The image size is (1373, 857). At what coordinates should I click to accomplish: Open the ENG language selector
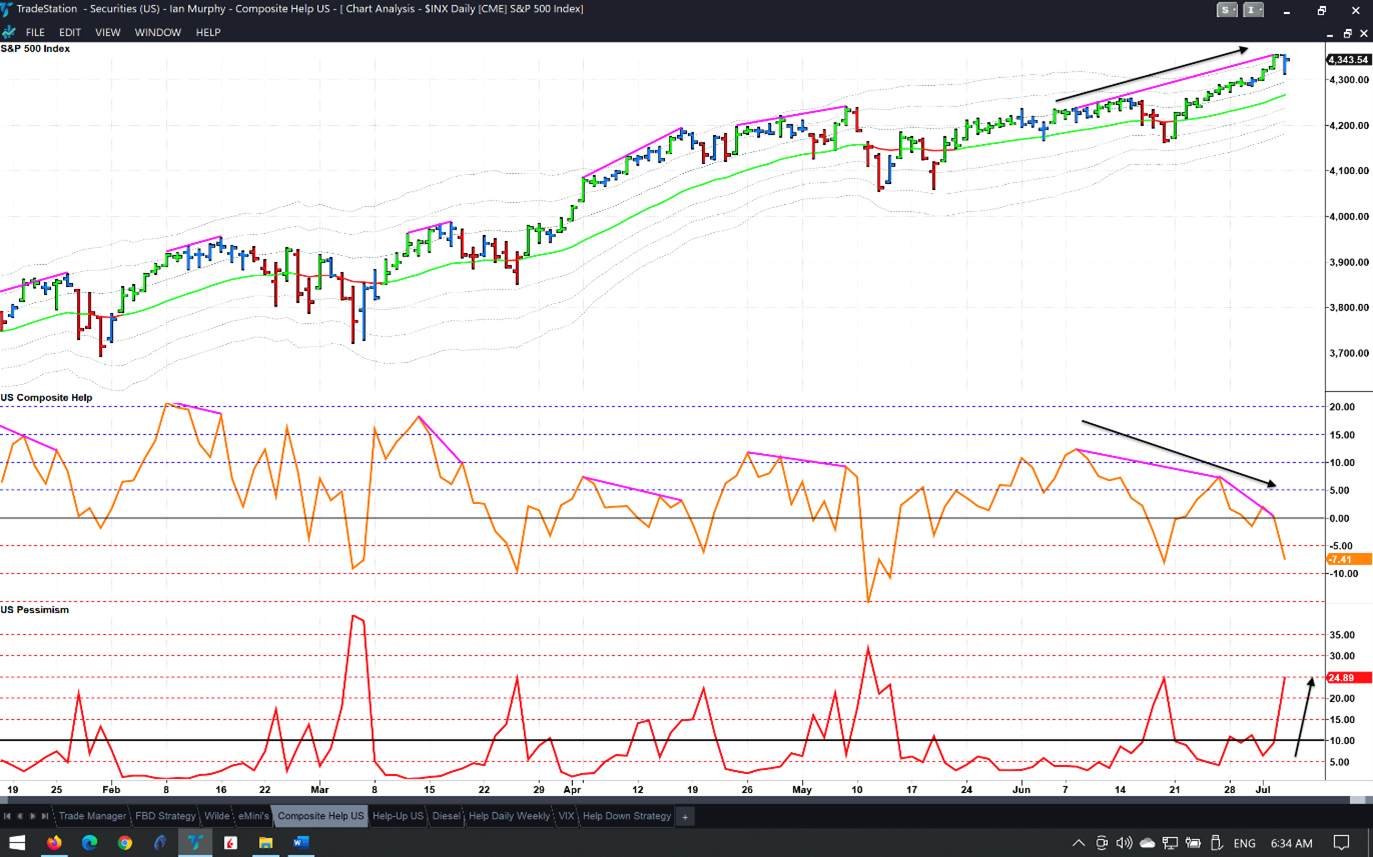[x=1244, y=843]
